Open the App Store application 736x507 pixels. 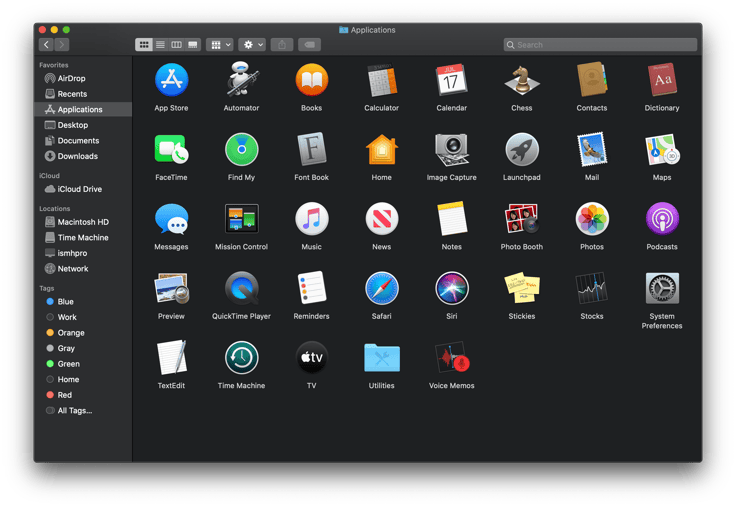coord(171,80)
